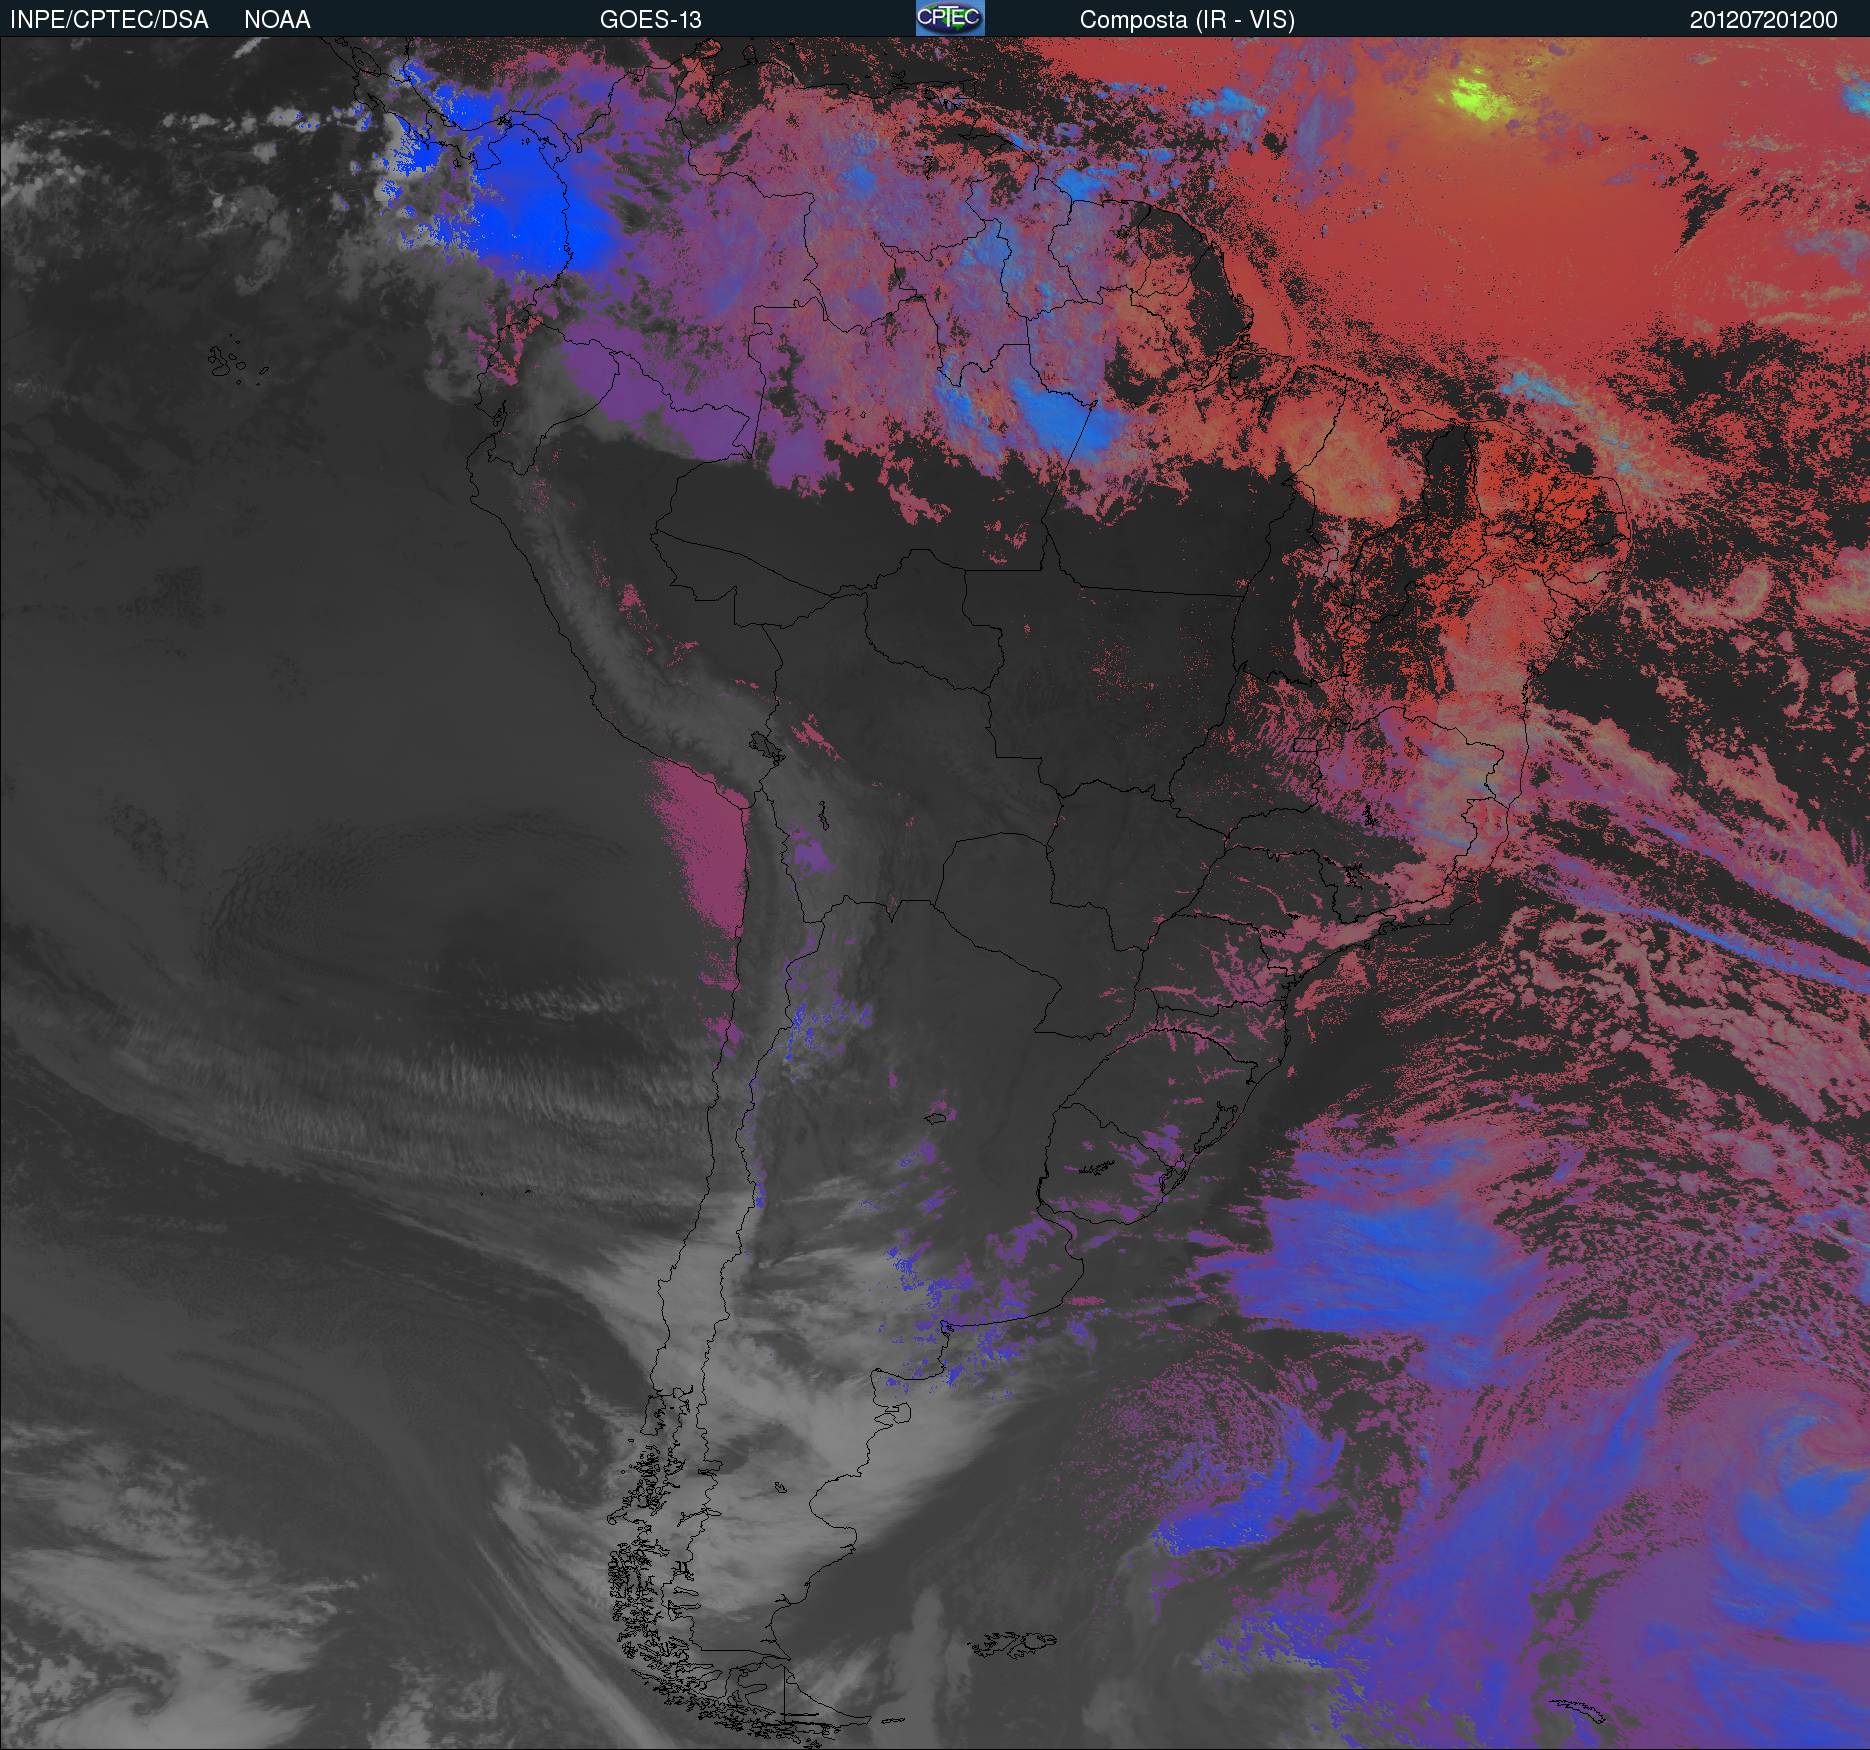Click the CPTEC logo in the header
The width and height of the screenshot is (1870, 1750).
point(950,18)
